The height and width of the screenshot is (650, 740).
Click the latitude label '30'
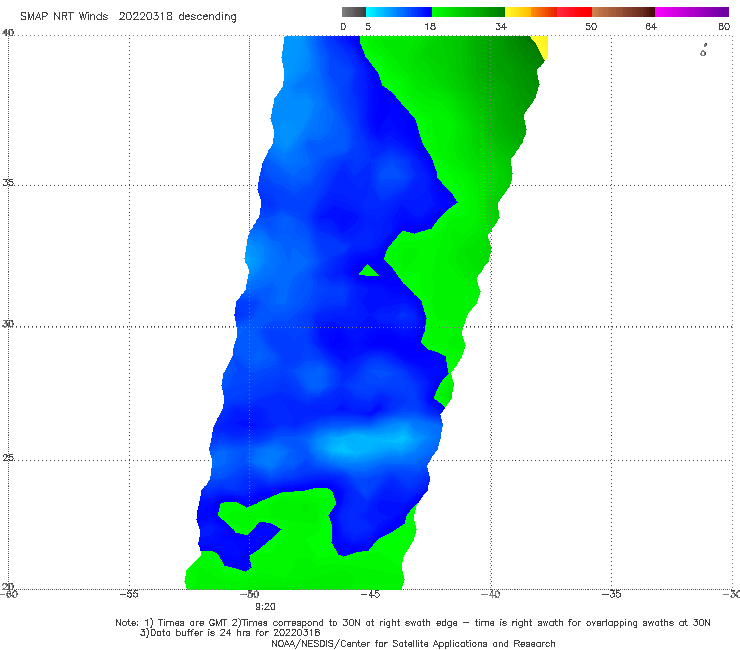click(x=8, y=324)
